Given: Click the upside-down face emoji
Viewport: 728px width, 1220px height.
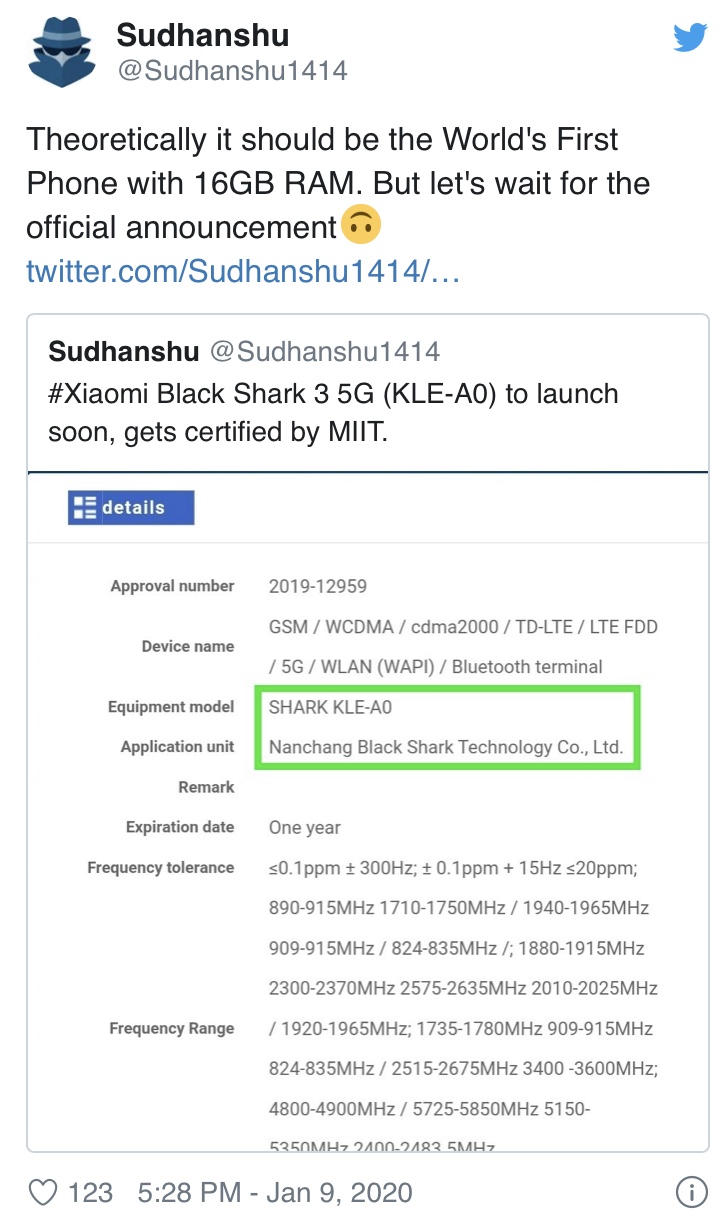Looking at the screenshot, I should point(360,226).
